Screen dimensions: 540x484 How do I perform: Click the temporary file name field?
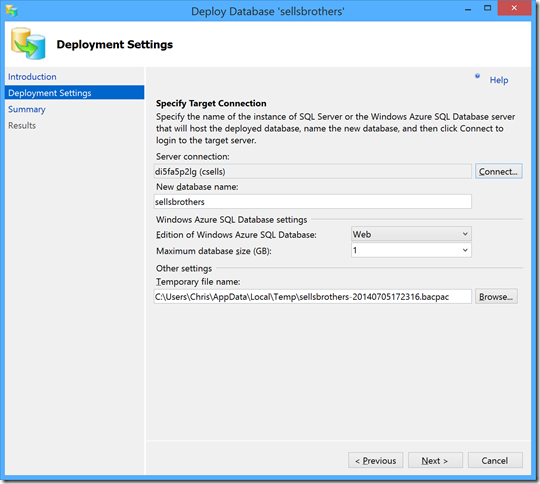(312, 297)
